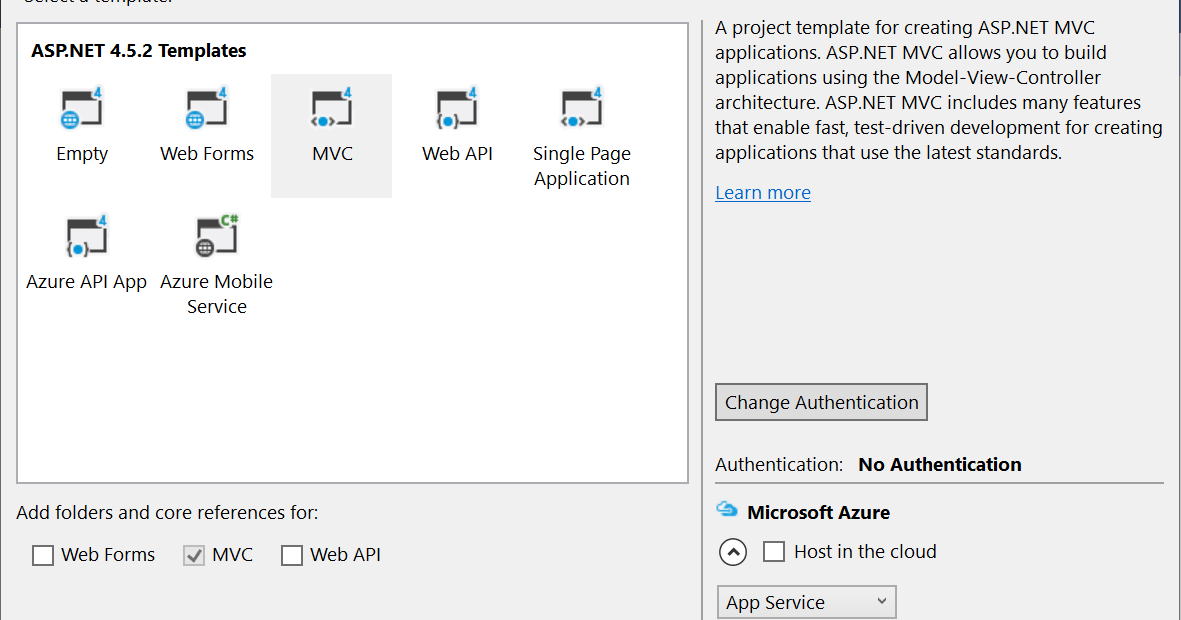
Task: Open the Learn more link
Action: [x=763, y=193]
